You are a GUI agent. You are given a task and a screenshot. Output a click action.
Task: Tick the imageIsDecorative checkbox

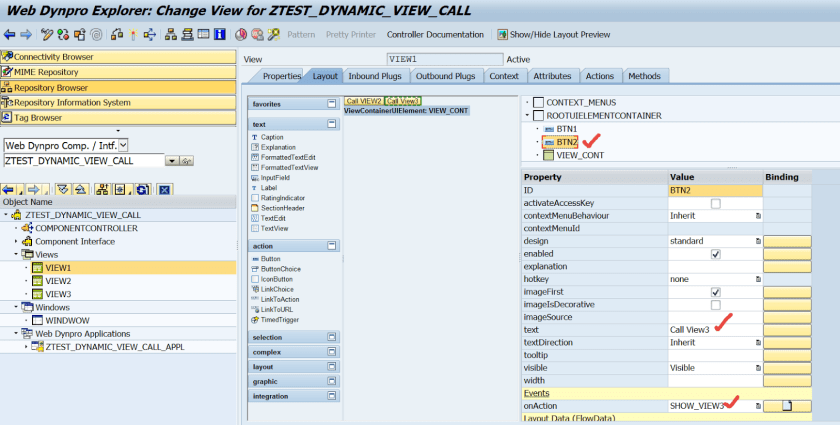pos(715,305)
